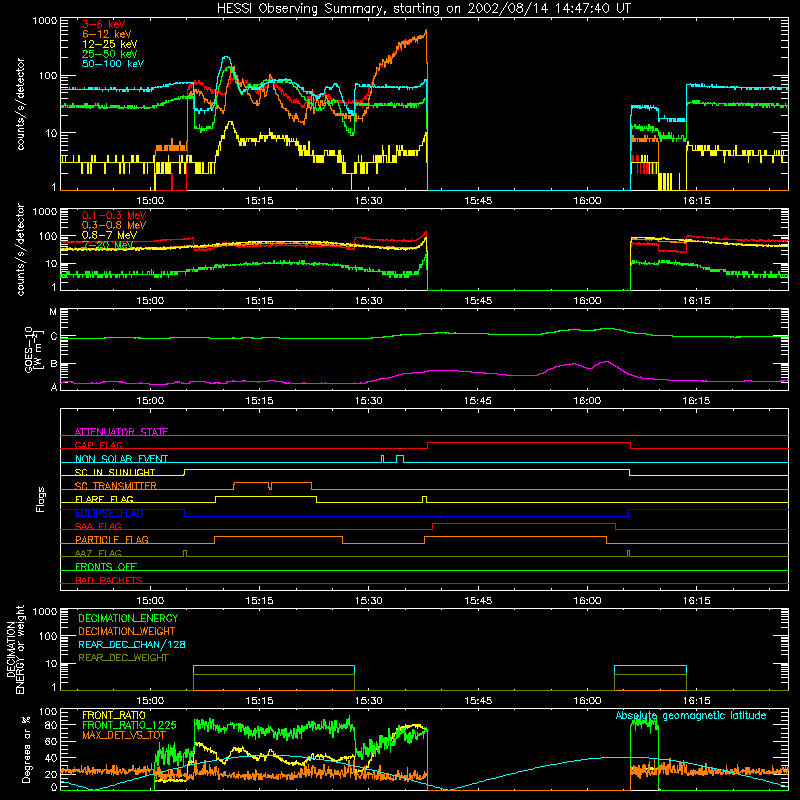Image resolution: width=800 pixels, height=800 pixels.
Task: Click the counts/s/detector label of top plot
Action: [20, 104]
